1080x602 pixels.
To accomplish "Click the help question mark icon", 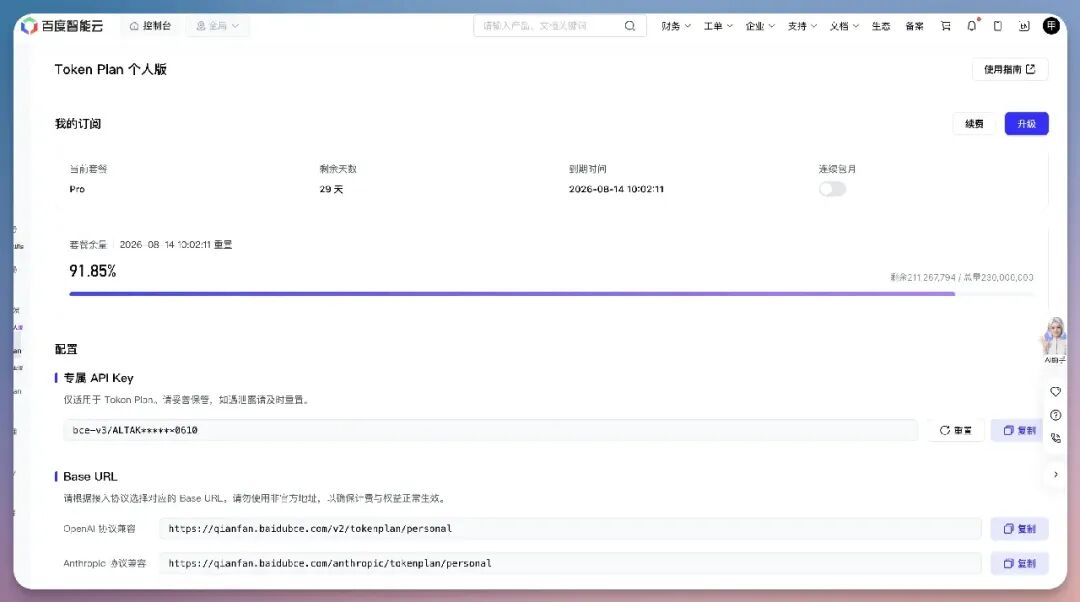I will coord(1055,415).
